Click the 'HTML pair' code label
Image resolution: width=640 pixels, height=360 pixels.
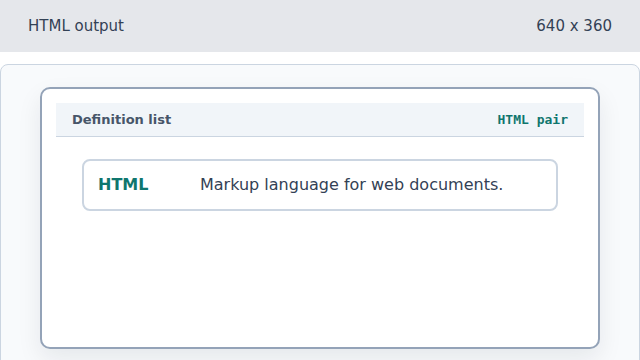click(x=533, y=120)
